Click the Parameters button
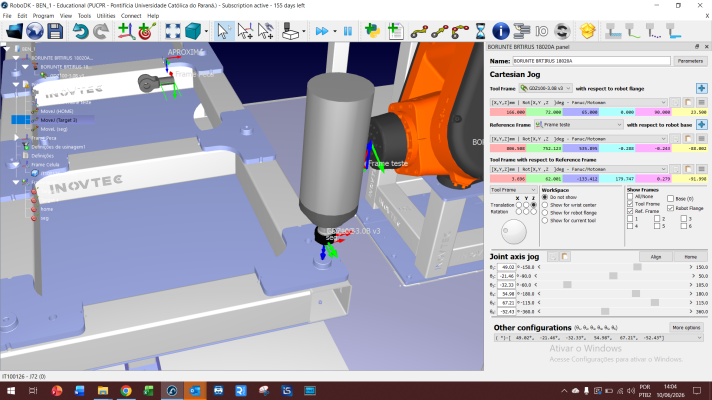 pyautogui.click(x=690, y=61)
